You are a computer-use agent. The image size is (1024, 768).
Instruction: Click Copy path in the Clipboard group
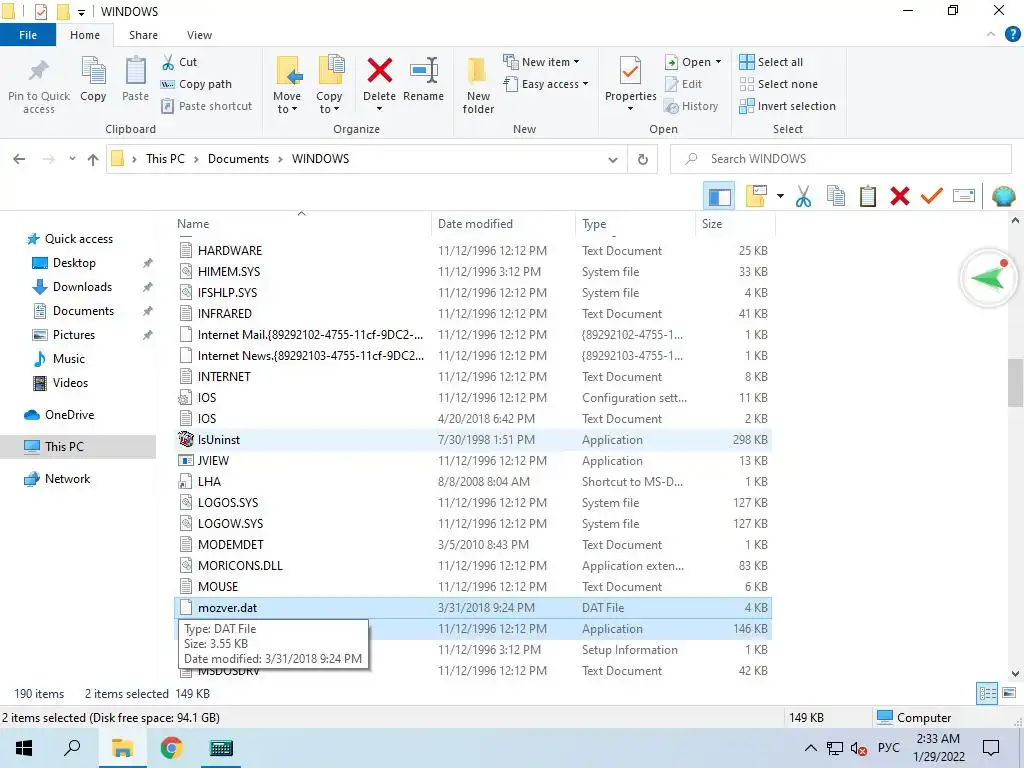click(x=197, y=84)
